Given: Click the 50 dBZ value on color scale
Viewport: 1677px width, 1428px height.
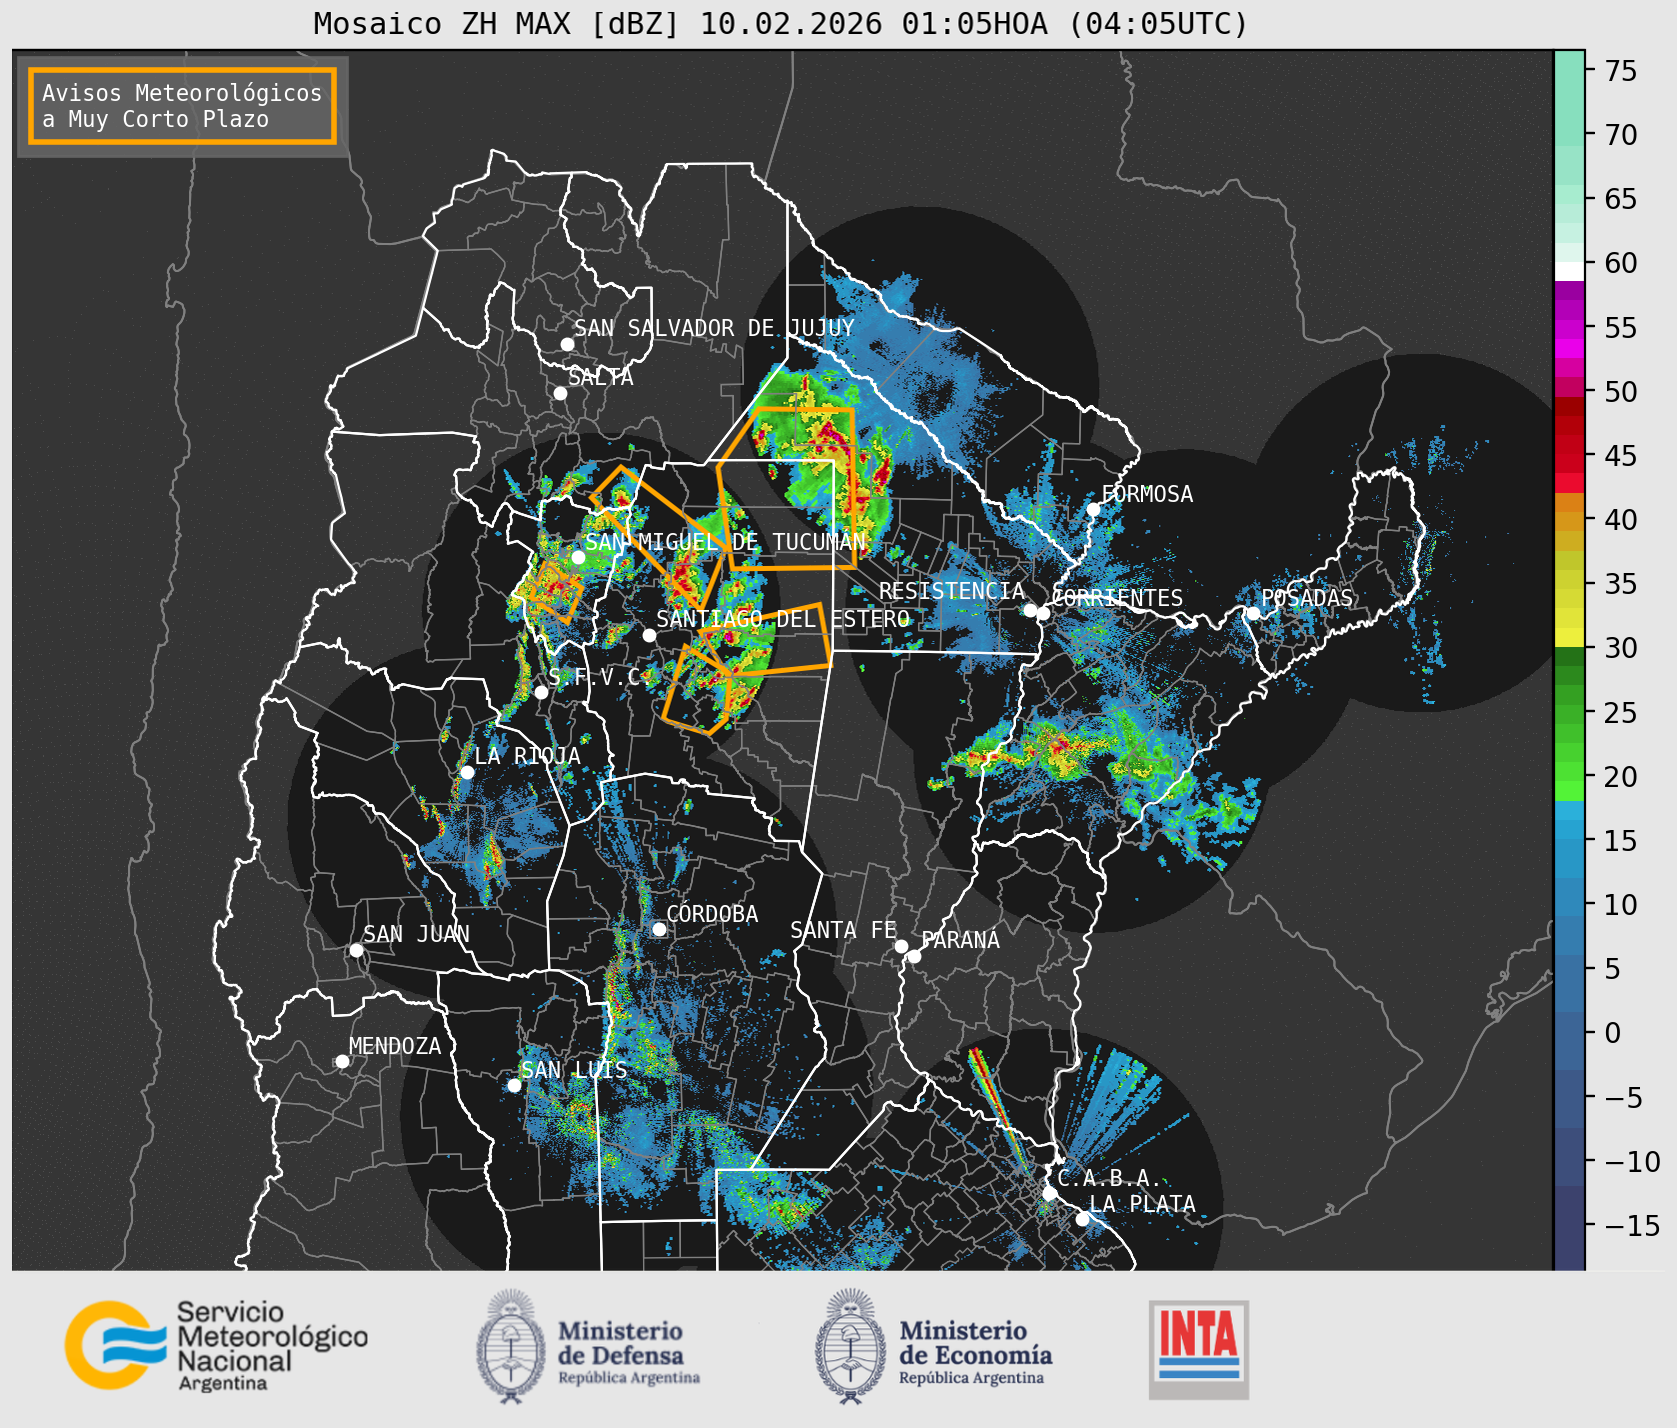Looking at the screenshot, I should [1621, 392].
